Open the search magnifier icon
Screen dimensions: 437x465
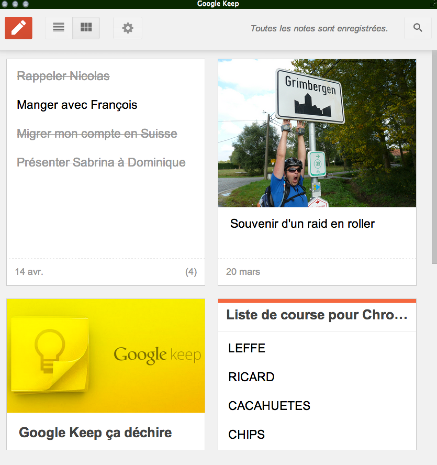pyautogui.click(x=418, y=28)
